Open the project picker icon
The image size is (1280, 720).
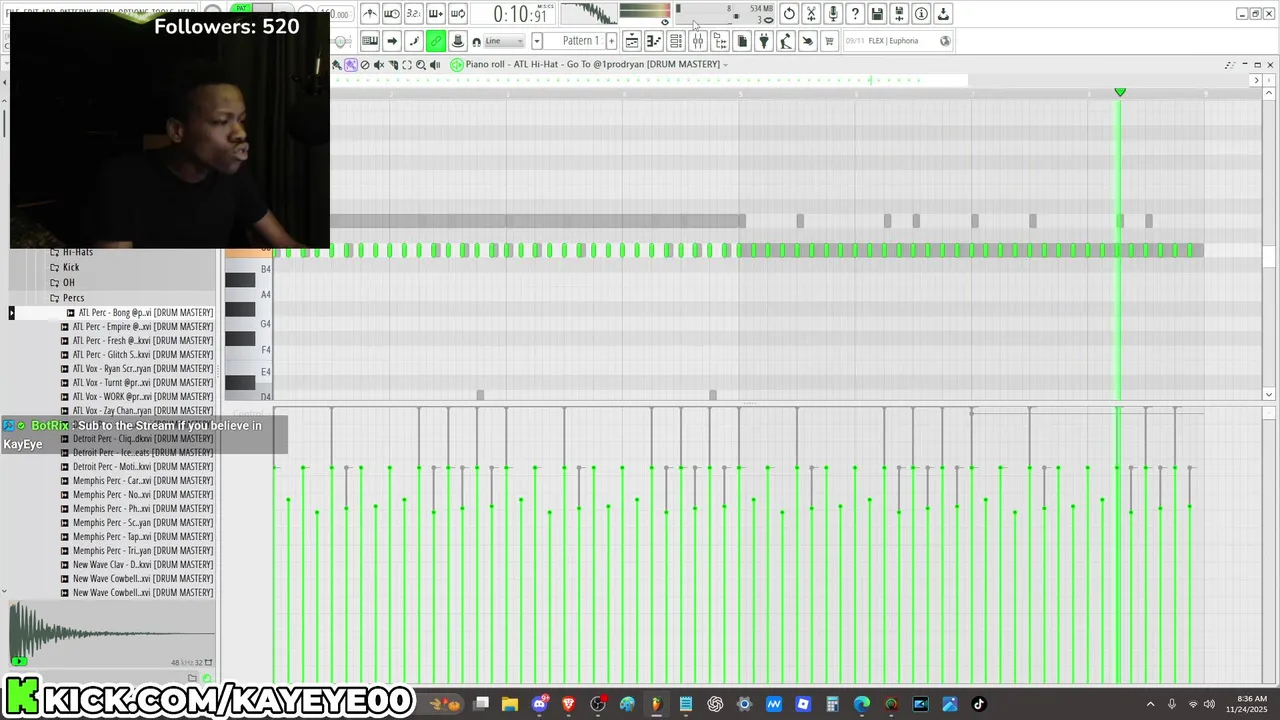[x=742, y=41]
